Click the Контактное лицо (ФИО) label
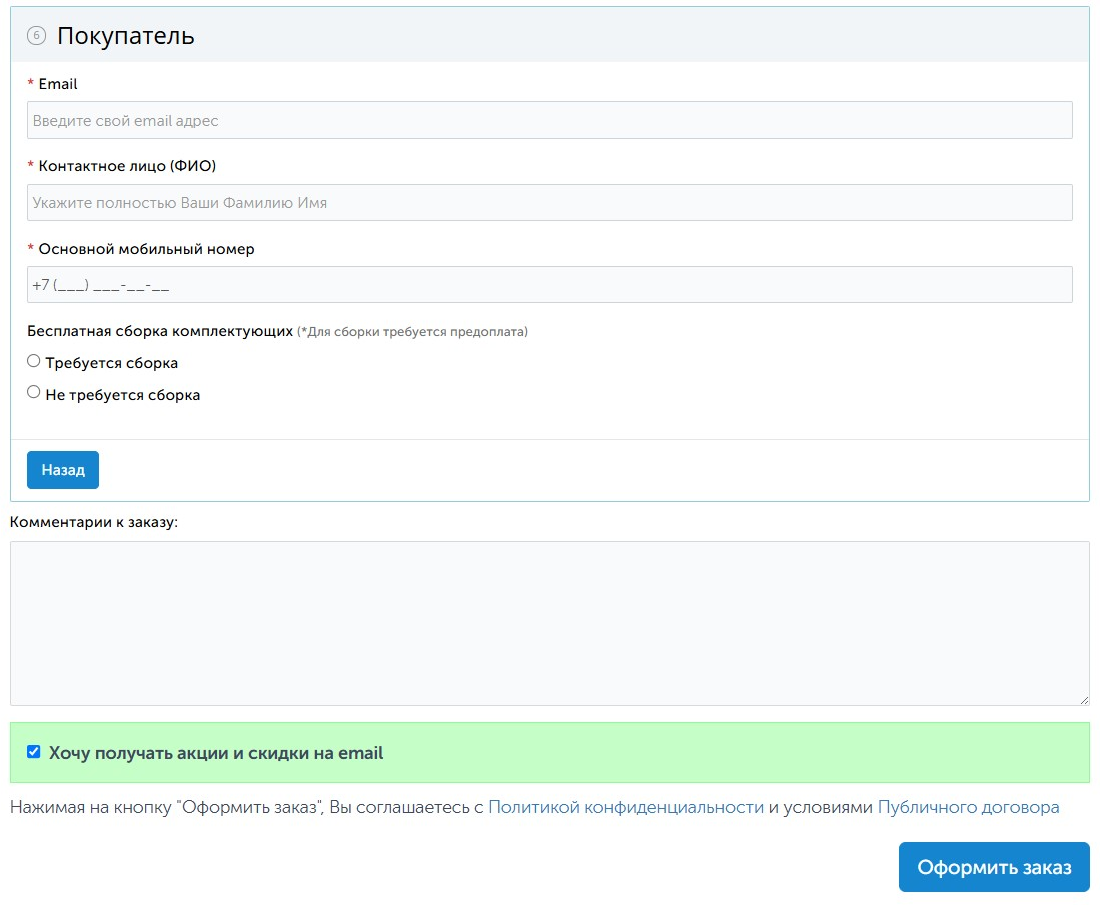This screenshot has width=1100, height=906. coord(127,166)
